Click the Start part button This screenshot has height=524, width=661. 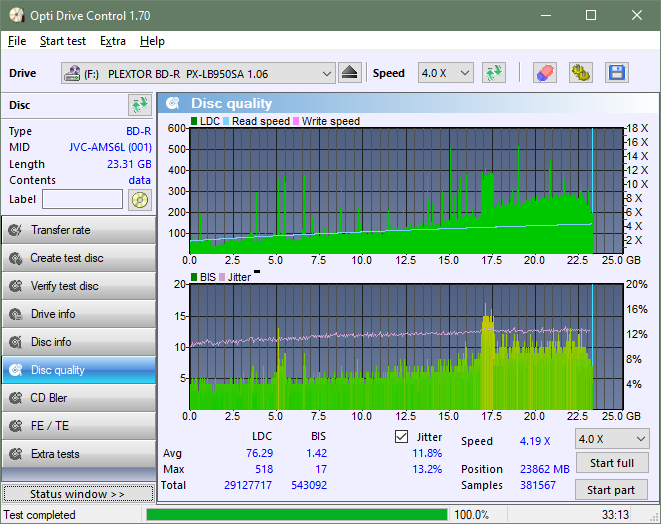tap(611, 490)
